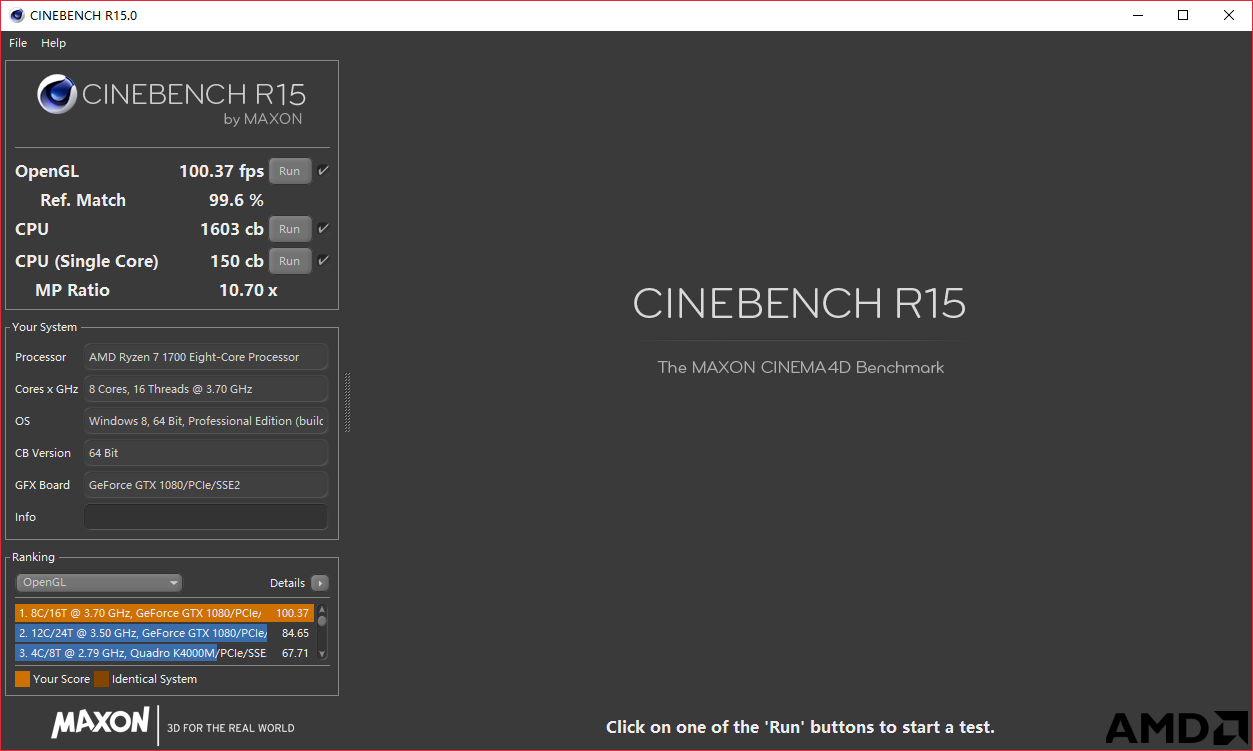Maximize the CINEBENCH window
This screenshot has height=751, width=1253.
pyautogui.click(x=1183, y=15)
